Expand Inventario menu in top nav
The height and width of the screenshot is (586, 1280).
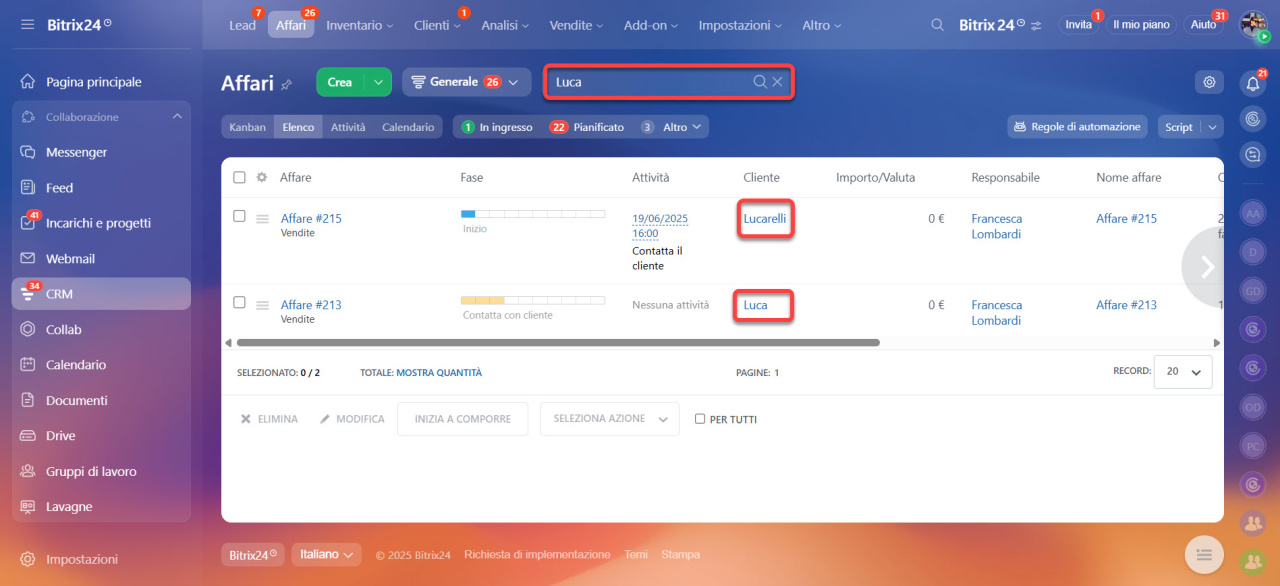coord(360,25)
